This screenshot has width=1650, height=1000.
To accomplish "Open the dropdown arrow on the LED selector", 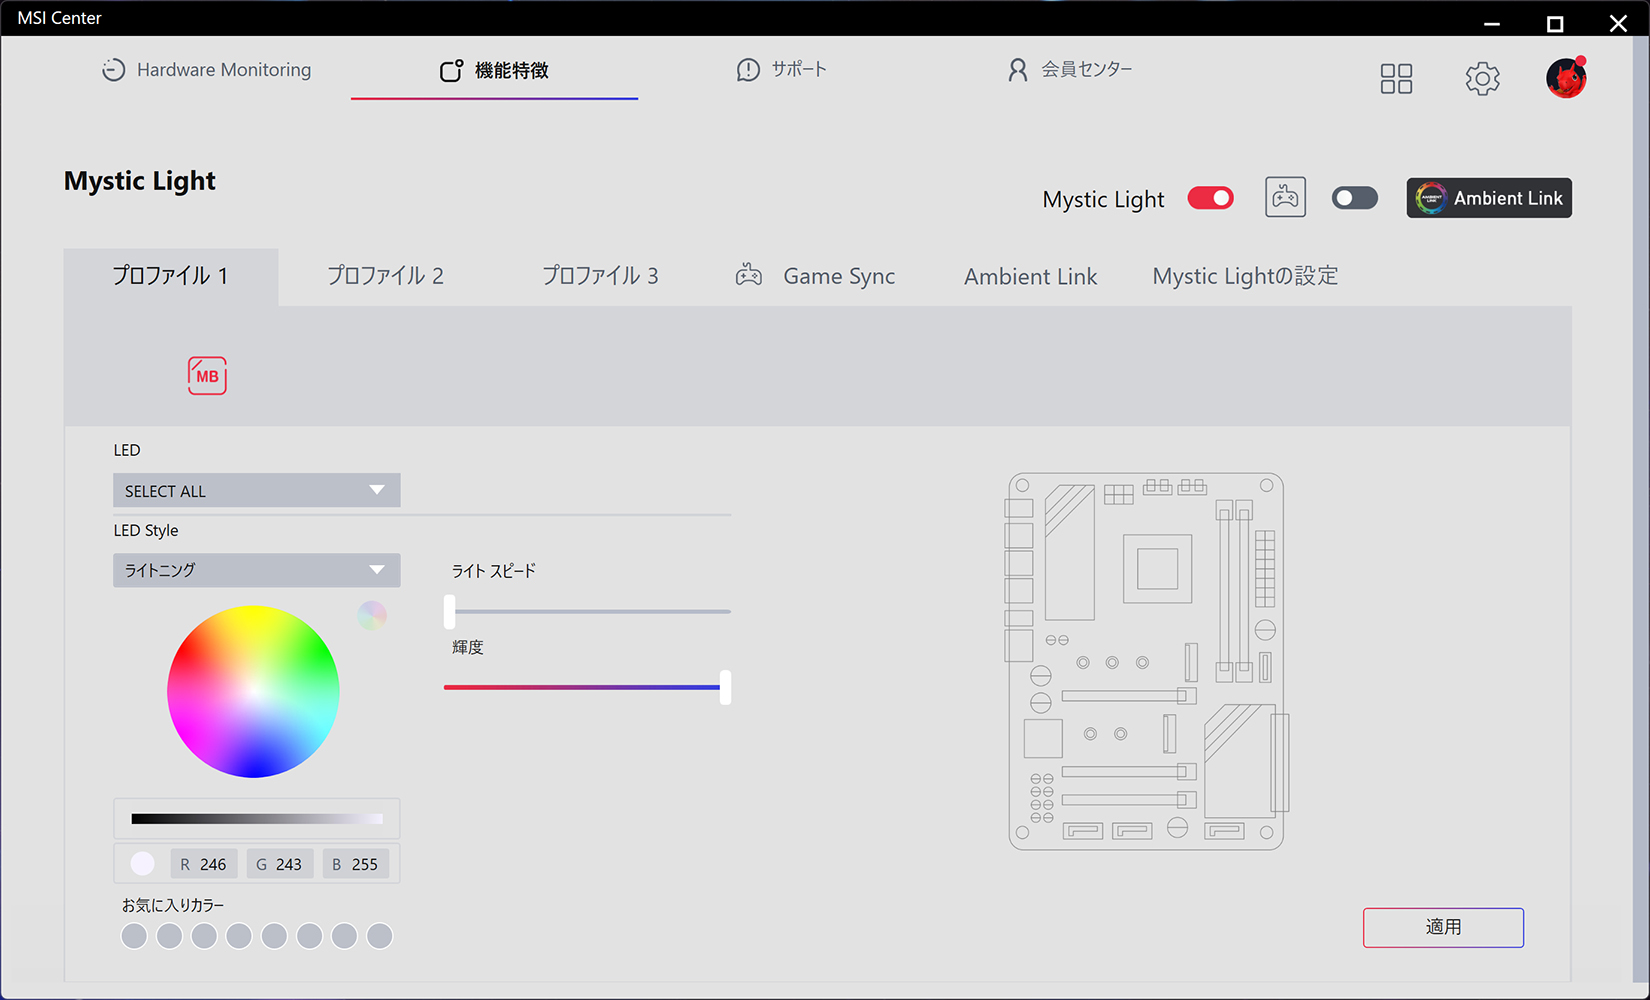I will point(377,490).
